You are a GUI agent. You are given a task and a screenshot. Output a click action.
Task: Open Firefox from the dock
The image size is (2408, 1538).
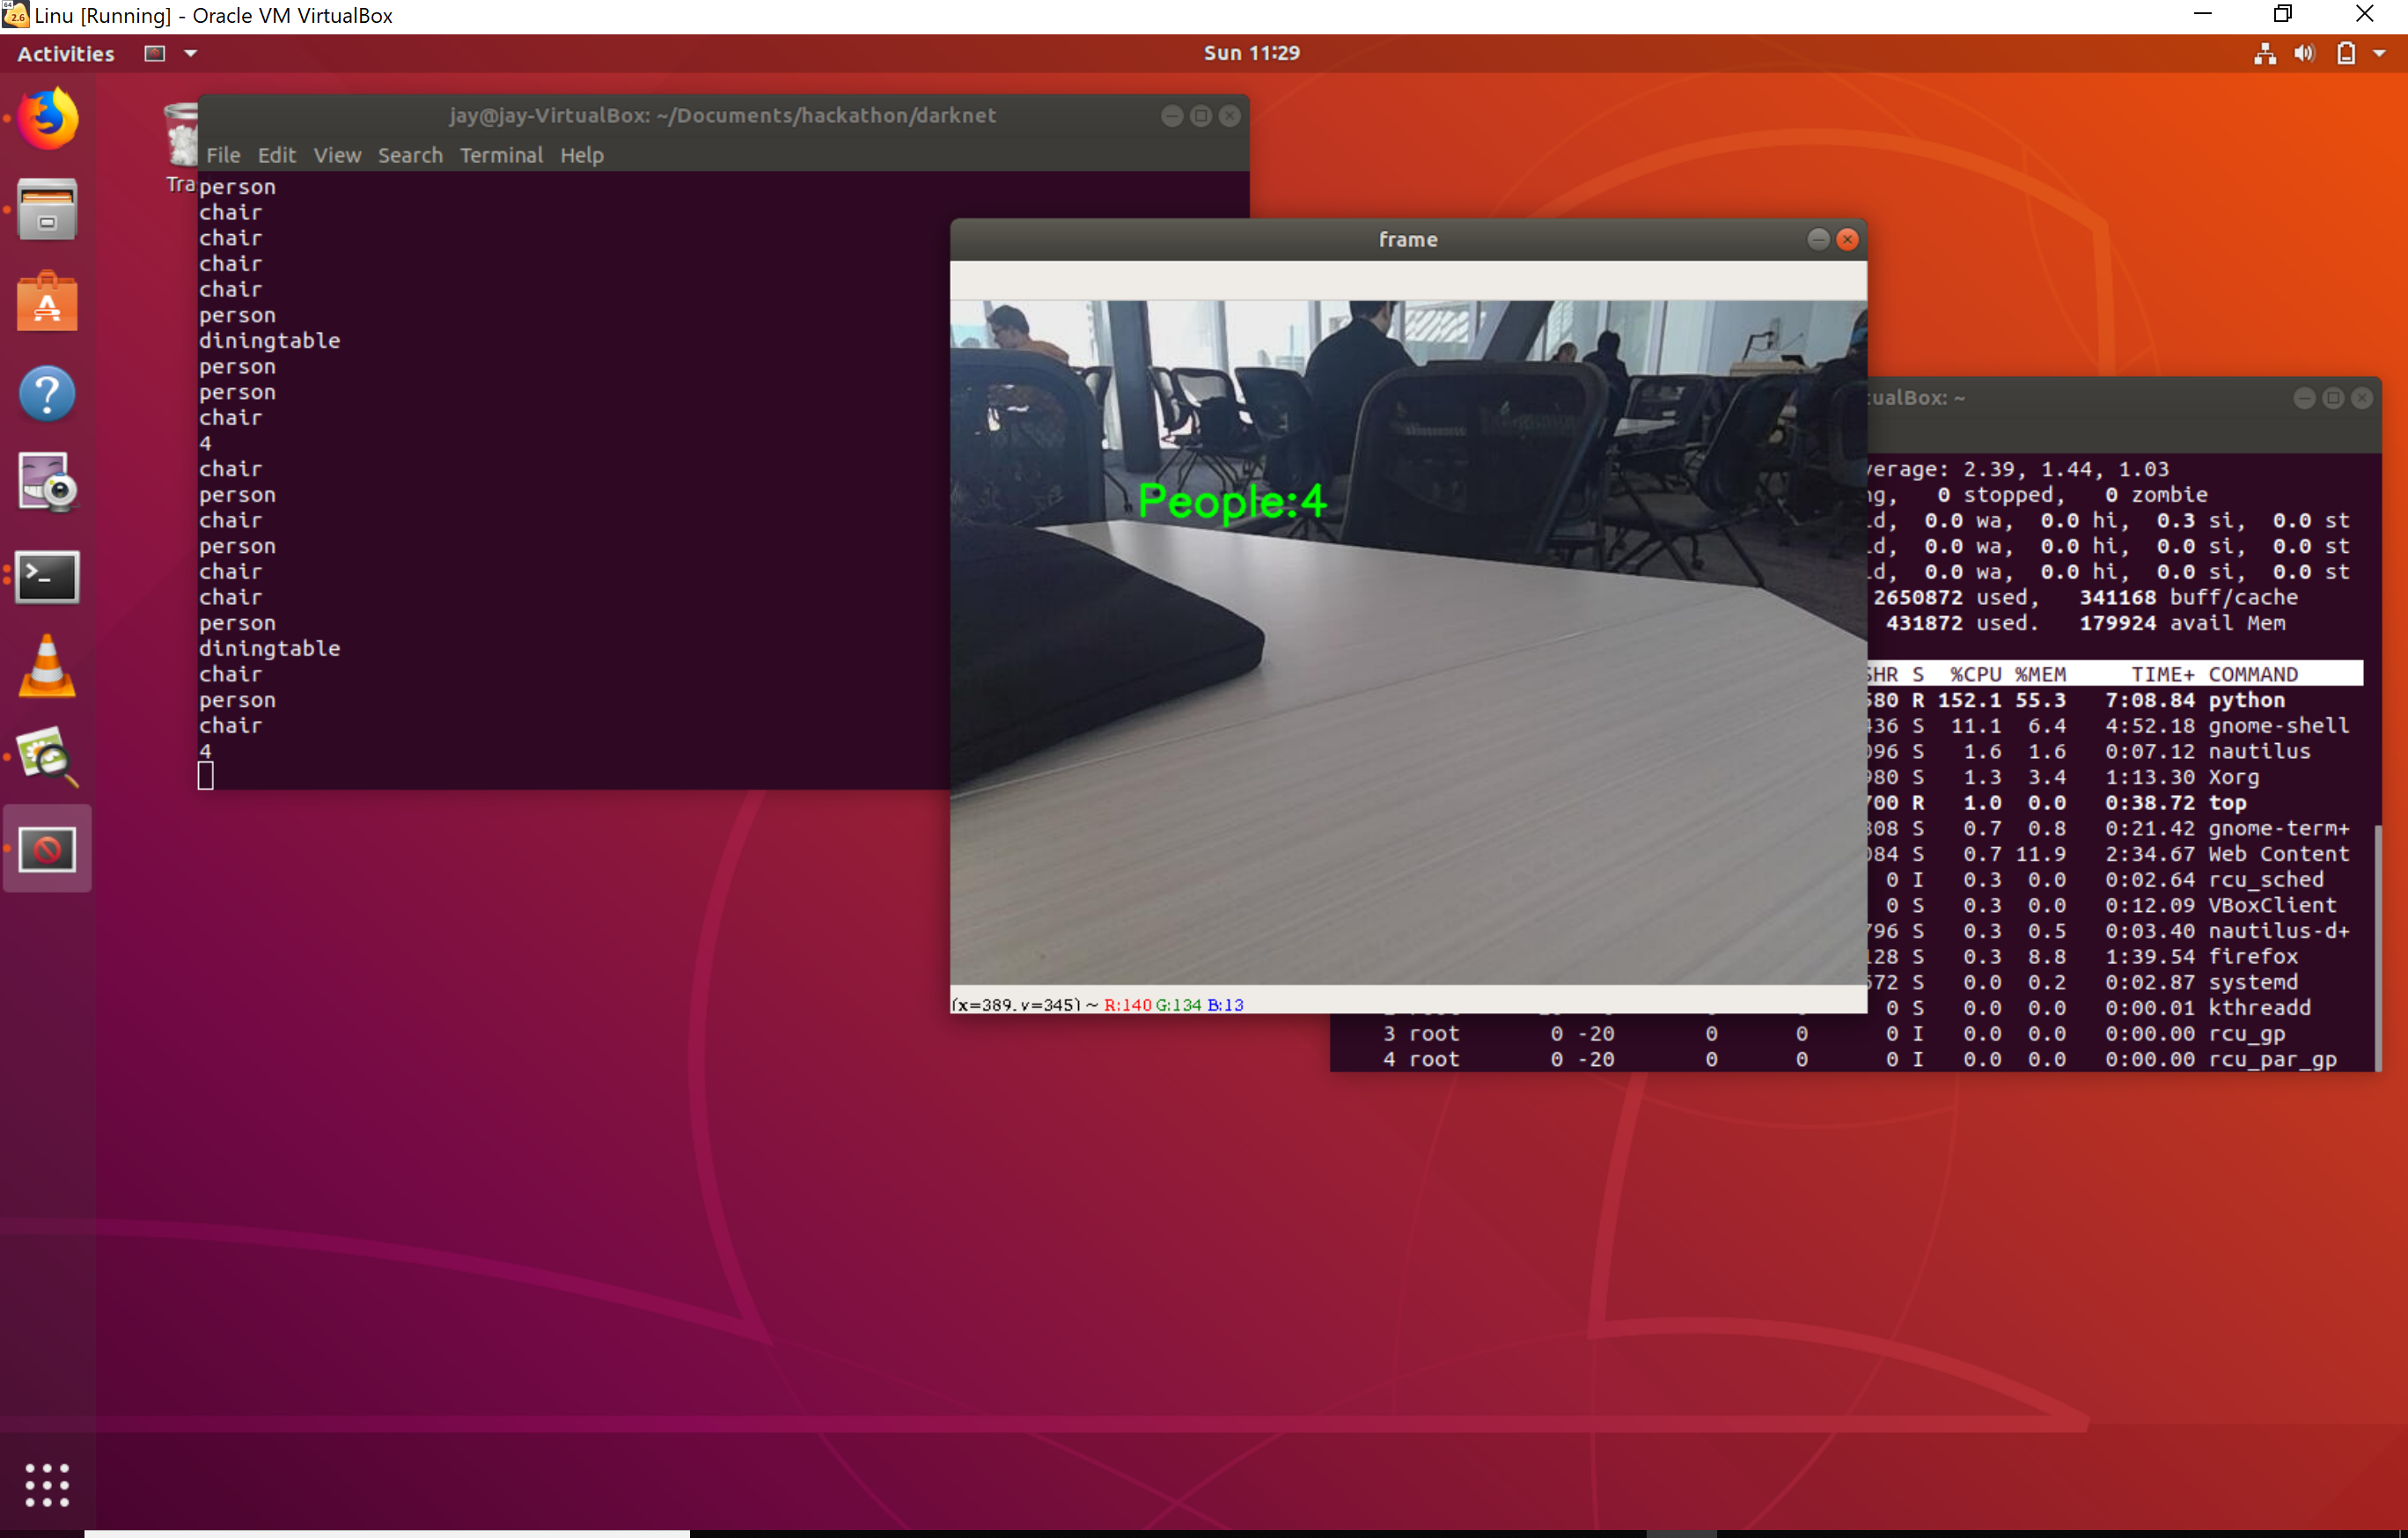(47, 119)
